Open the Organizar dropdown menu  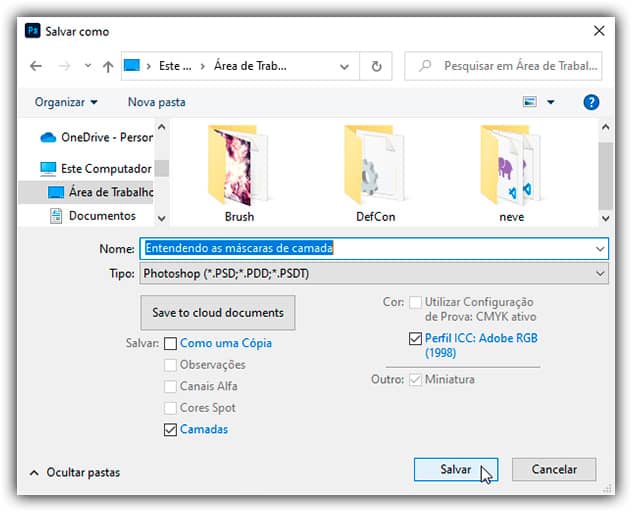pos(66,102)
